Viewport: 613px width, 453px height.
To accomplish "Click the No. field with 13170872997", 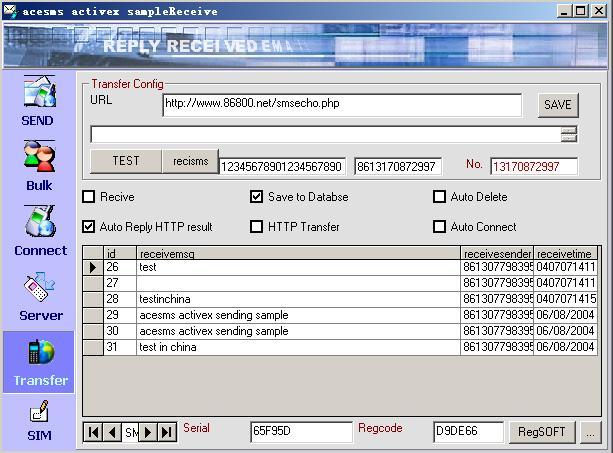I will (x=534, y=167).
